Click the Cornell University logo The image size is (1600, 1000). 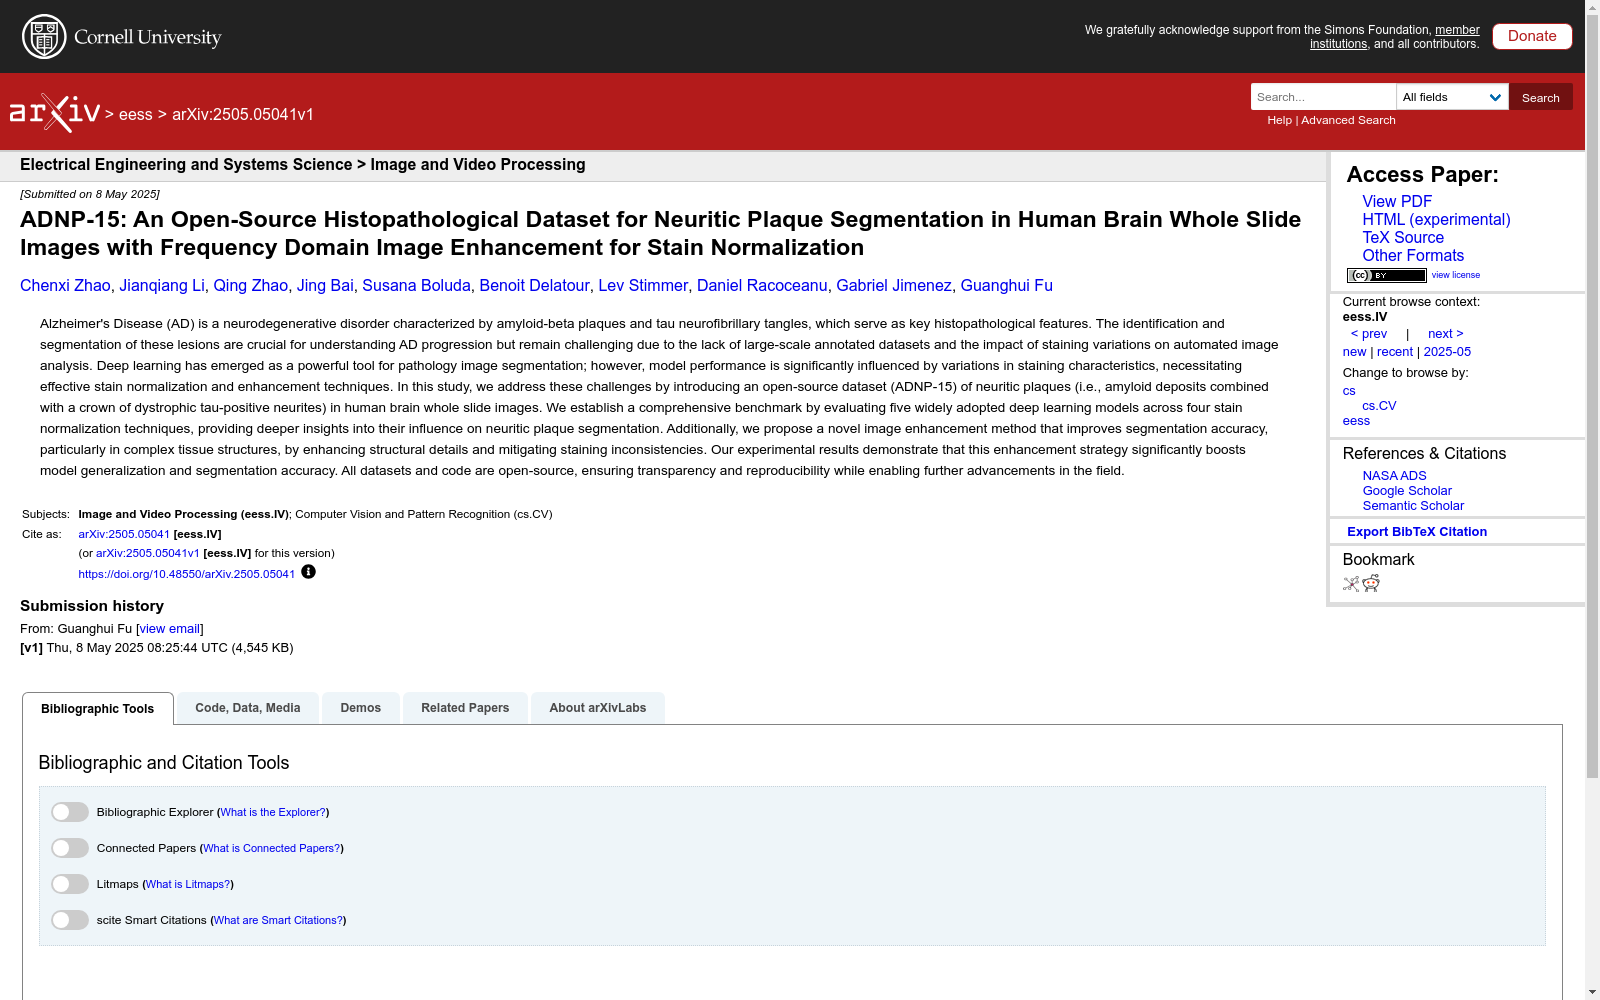click(122, 37)
